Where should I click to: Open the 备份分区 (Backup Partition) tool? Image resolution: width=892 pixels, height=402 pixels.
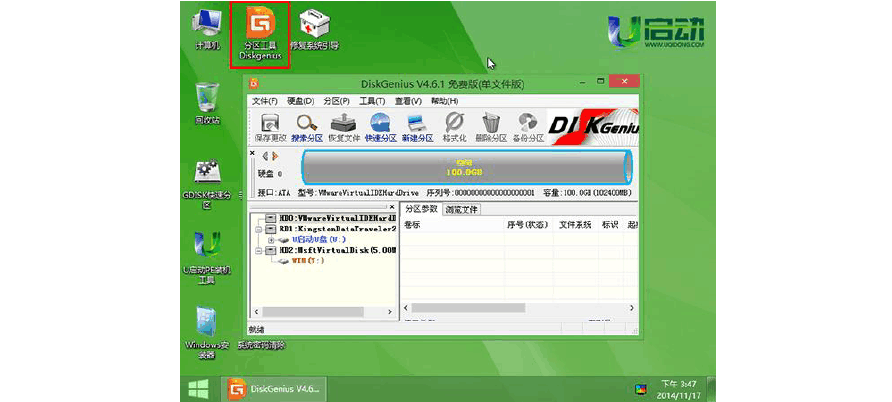[527, 128]
